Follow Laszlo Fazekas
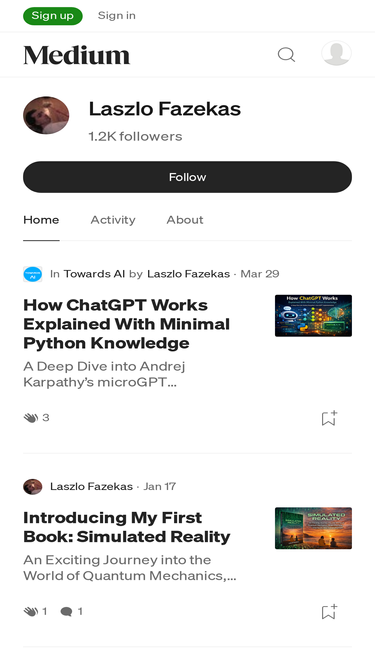 pyautogui.click(x=188, y=177)
